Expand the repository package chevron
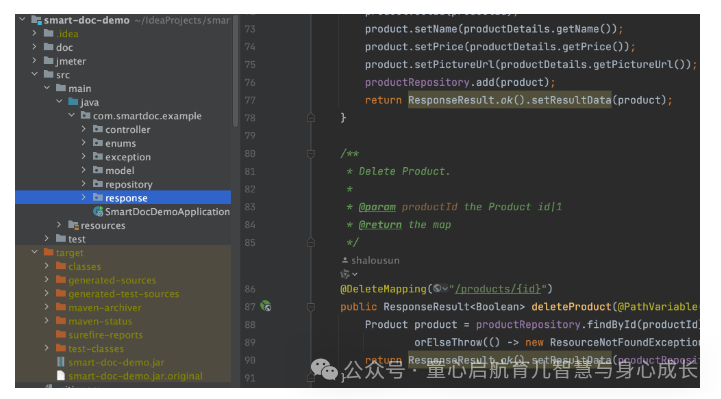721x399 pixels. 84,184
